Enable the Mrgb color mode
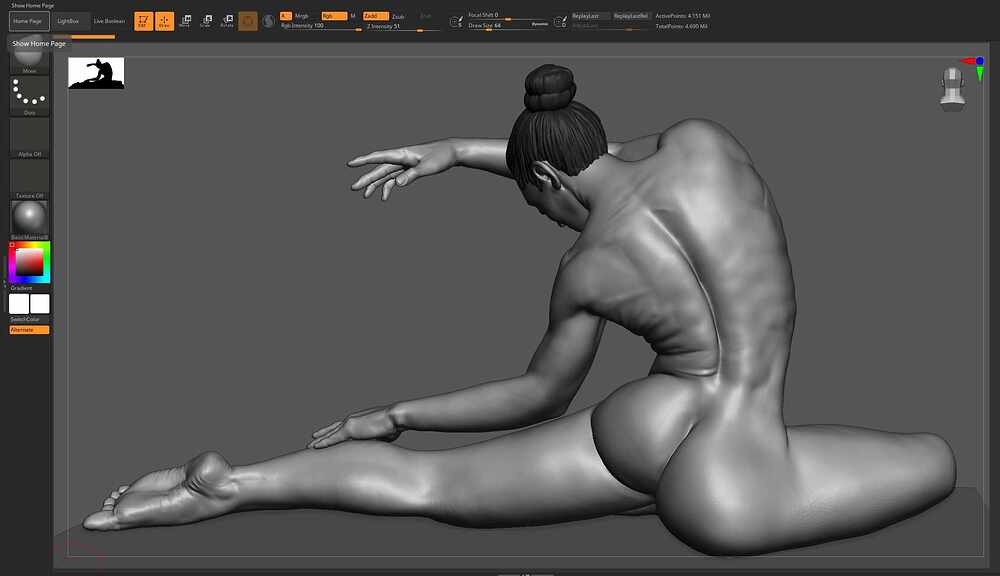This screenshot has height=576, width=1000. click(x=302, y=15)
